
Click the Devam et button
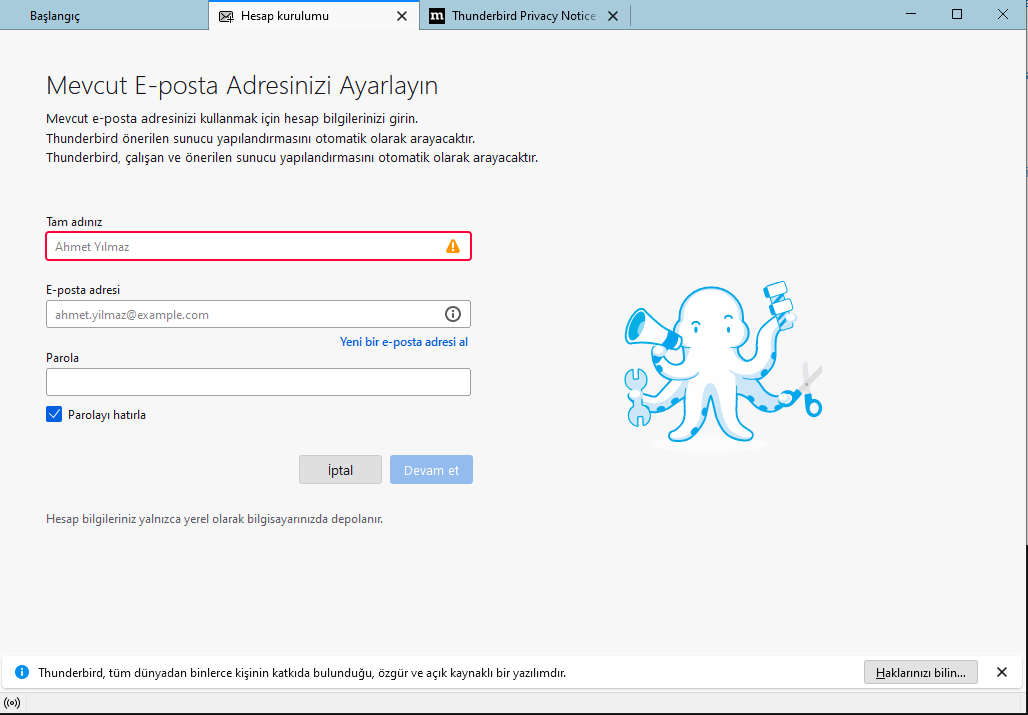click(431, 470)
